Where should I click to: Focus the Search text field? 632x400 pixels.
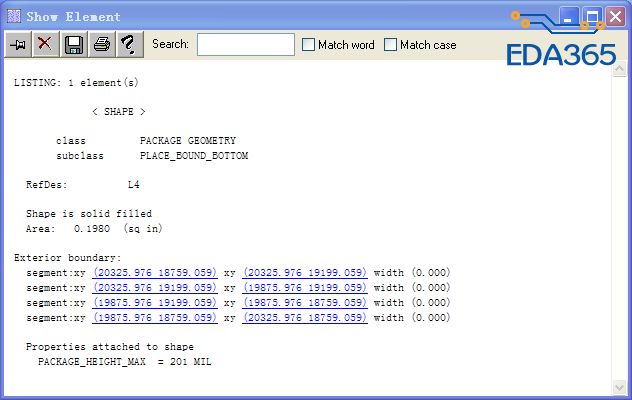tap(246, 44)
